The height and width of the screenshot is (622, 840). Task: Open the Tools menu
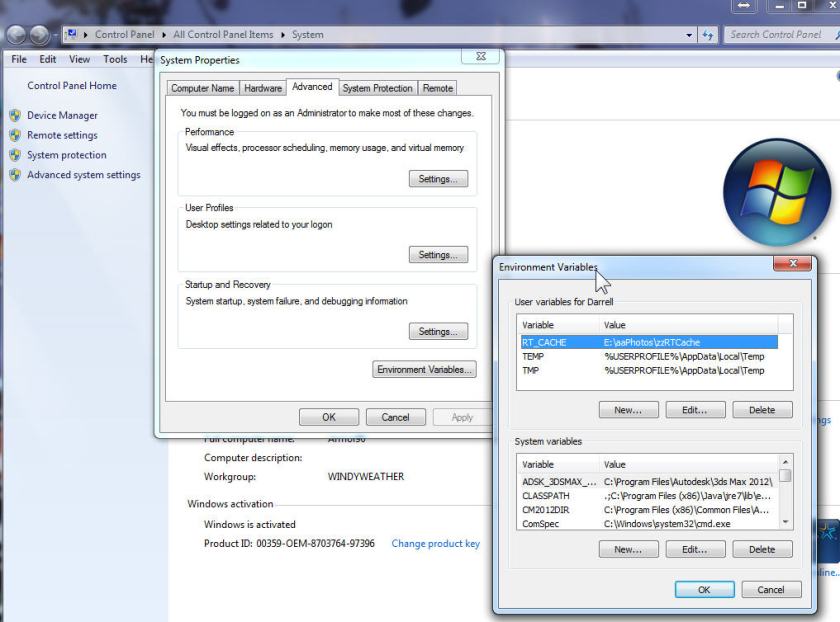point(115,59)
